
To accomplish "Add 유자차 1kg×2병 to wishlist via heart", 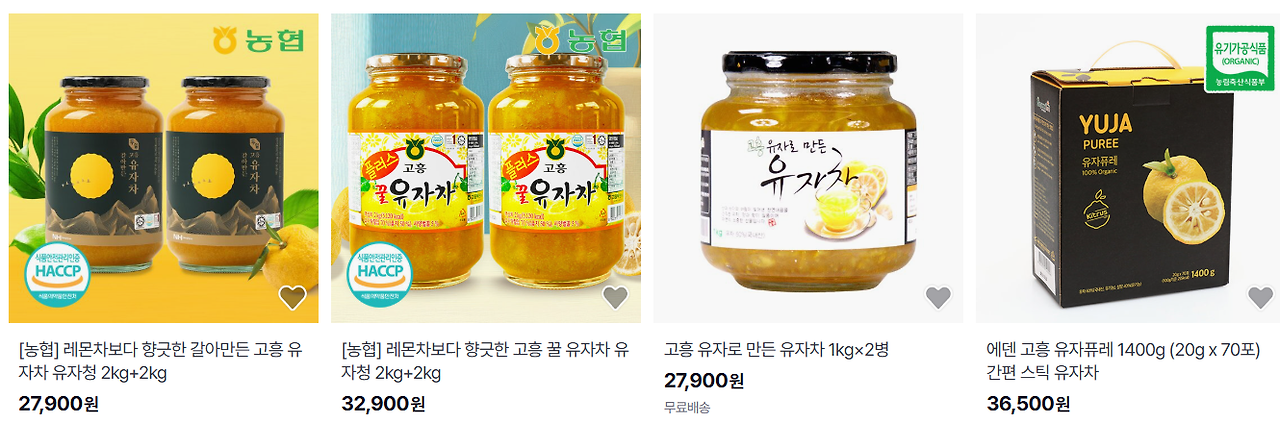I will pyautogui.click(x=937, y=297).
